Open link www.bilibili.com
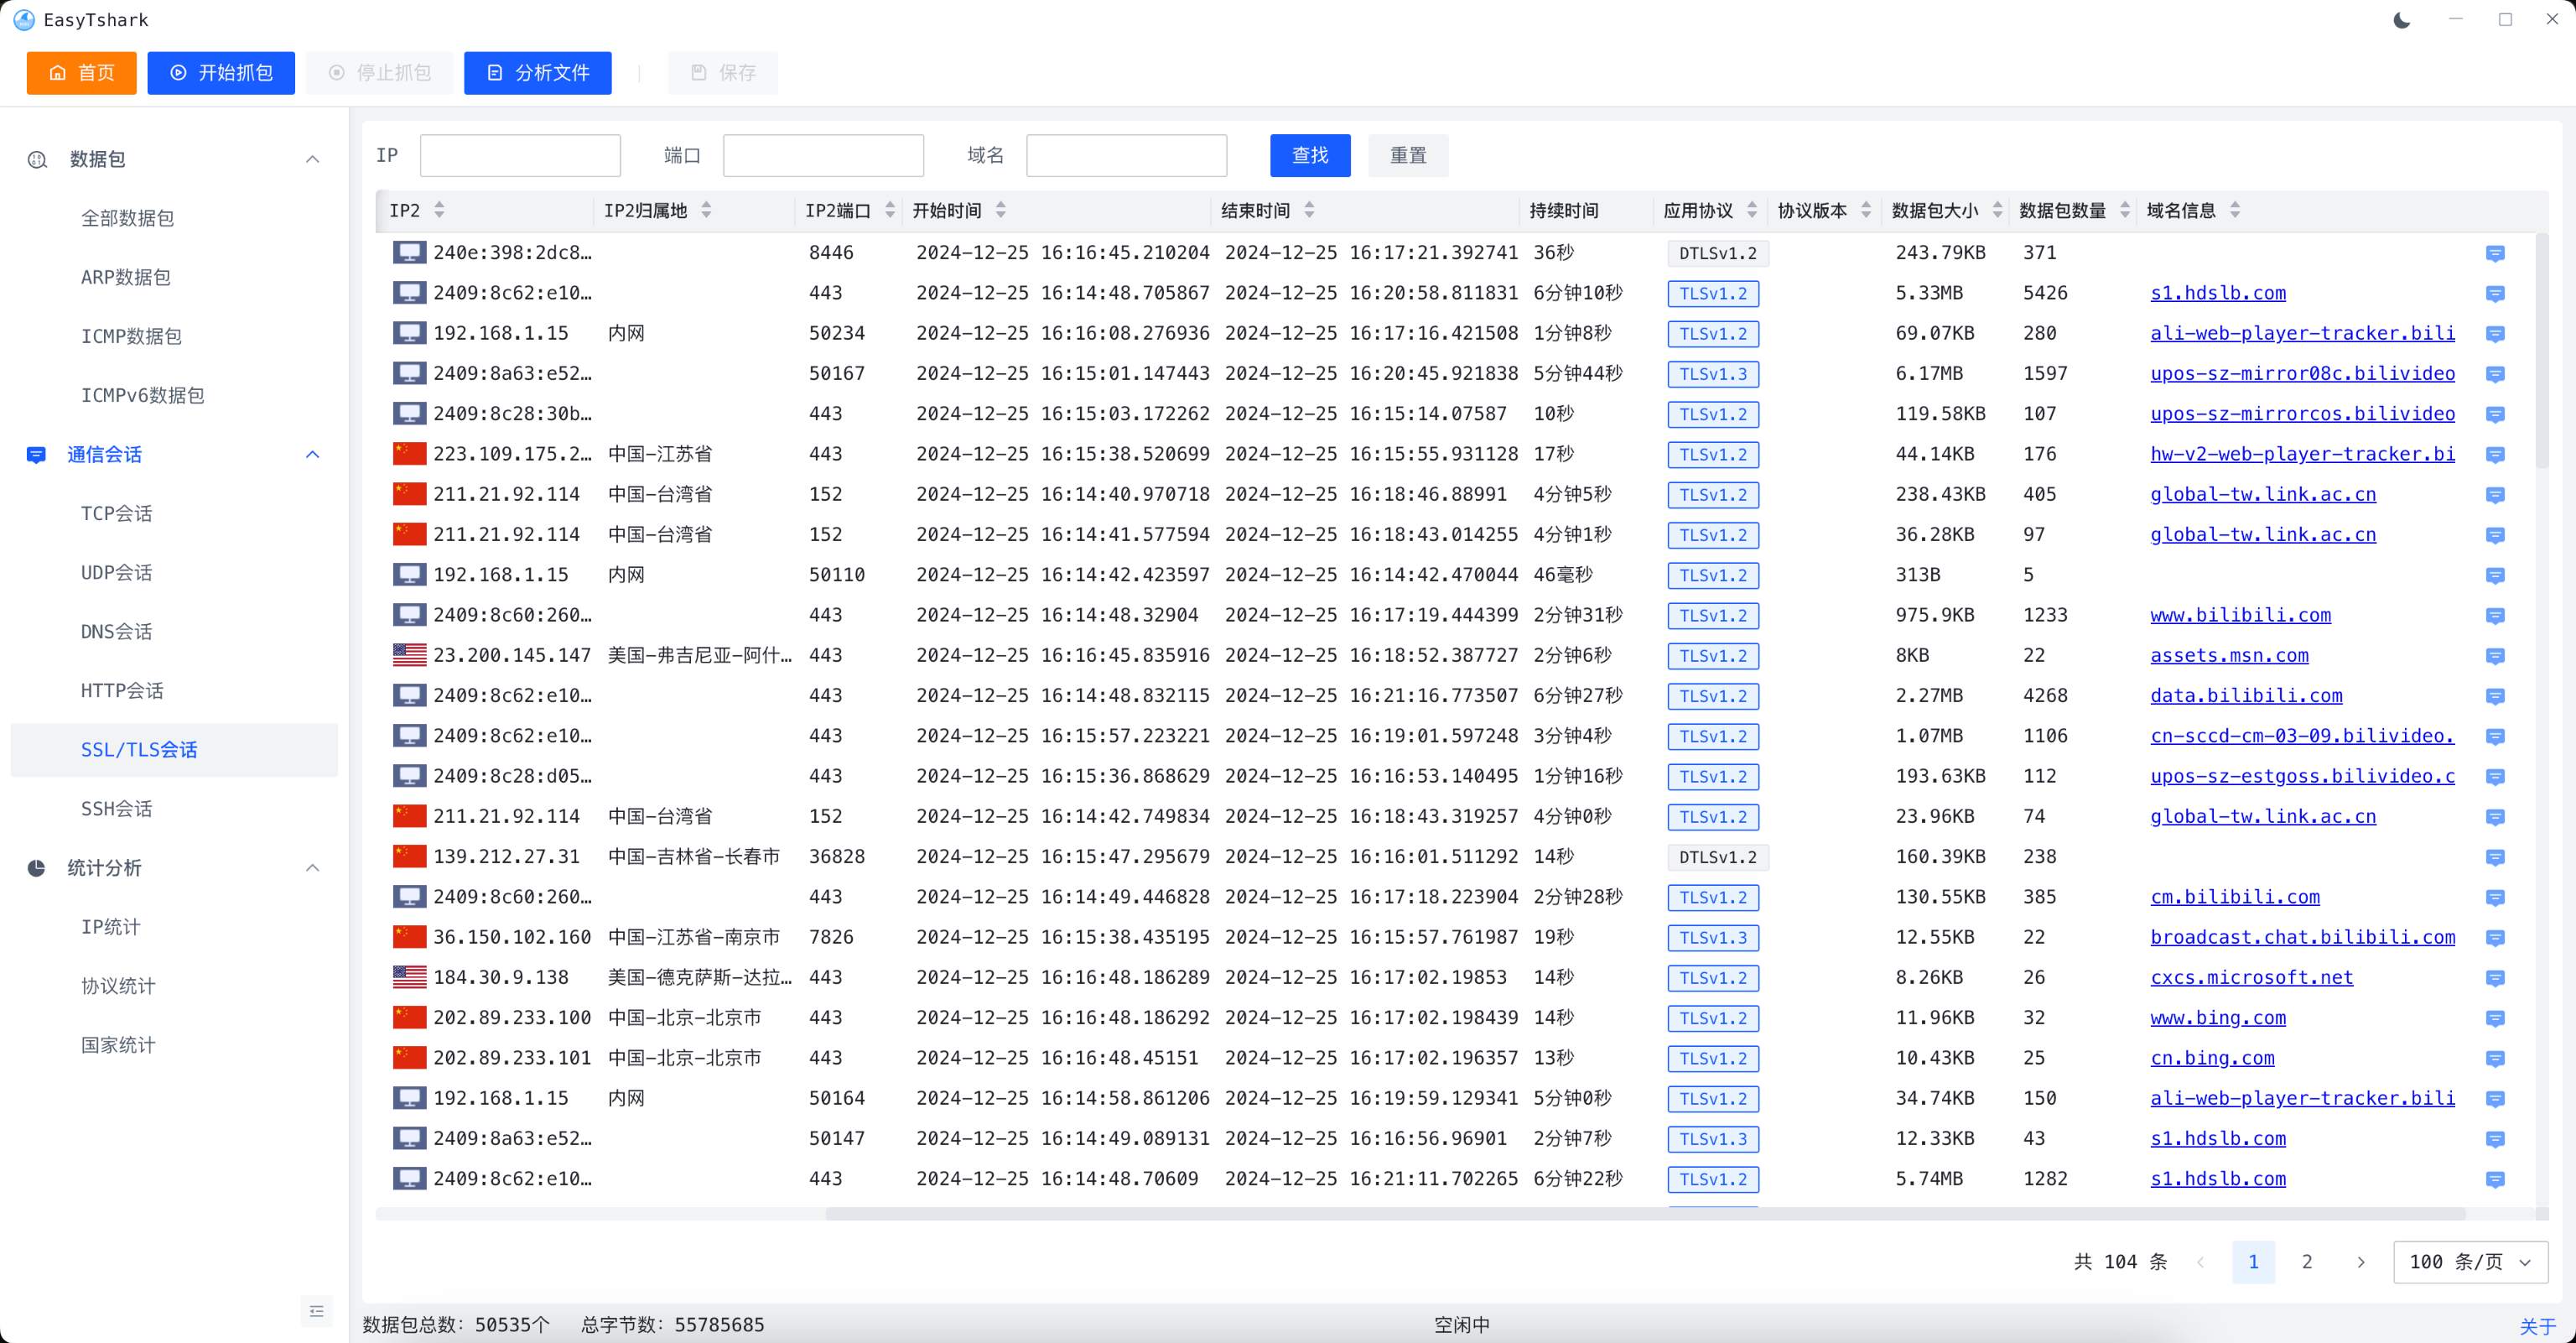 pos(2240,615)
